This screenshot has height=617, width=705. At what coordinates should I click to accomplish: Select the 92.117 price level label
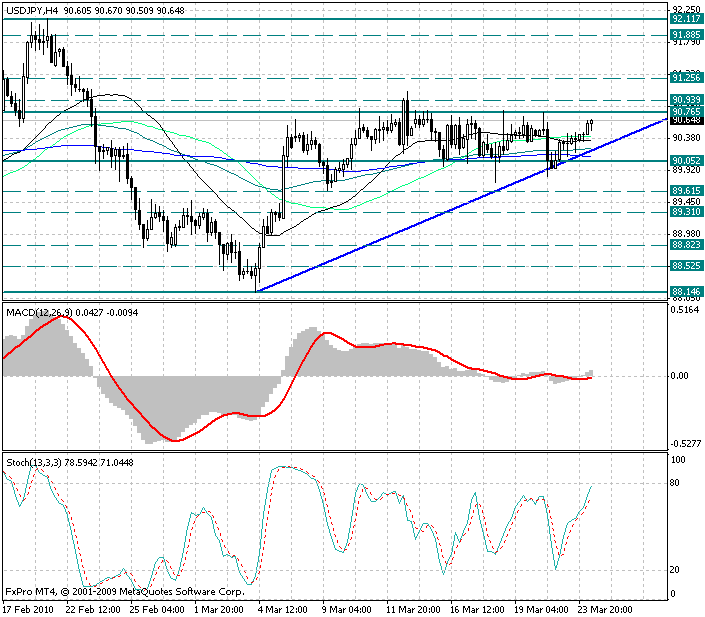[686, 19]
